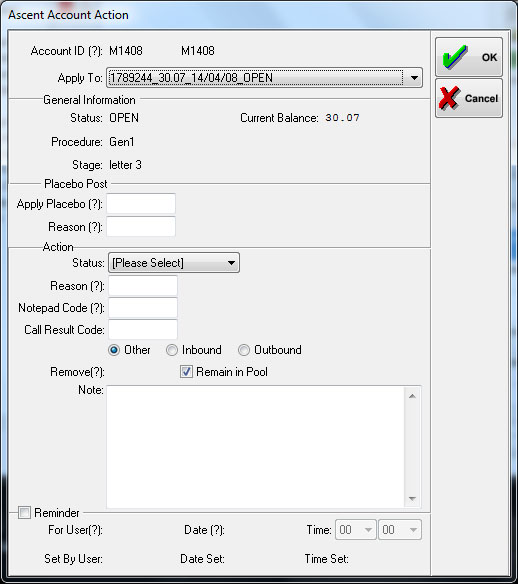Click the red X Cancel icon
Viewport: 518px width, 584px height.
449,98
